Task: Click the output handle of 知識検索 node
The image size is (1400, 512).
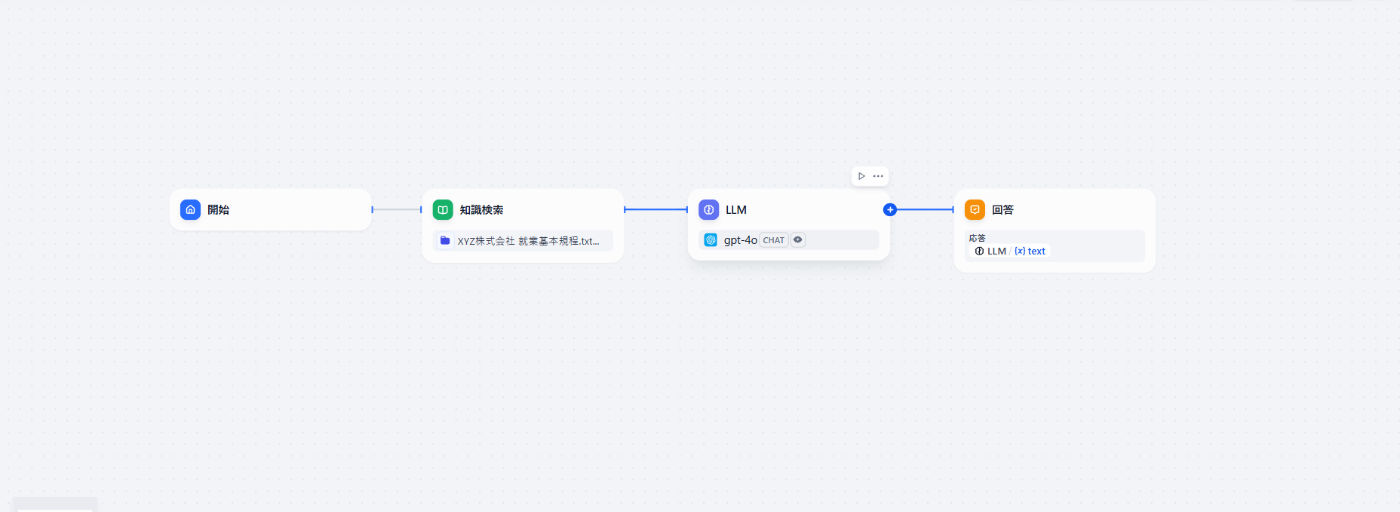Action: click(x=624, y=210)
